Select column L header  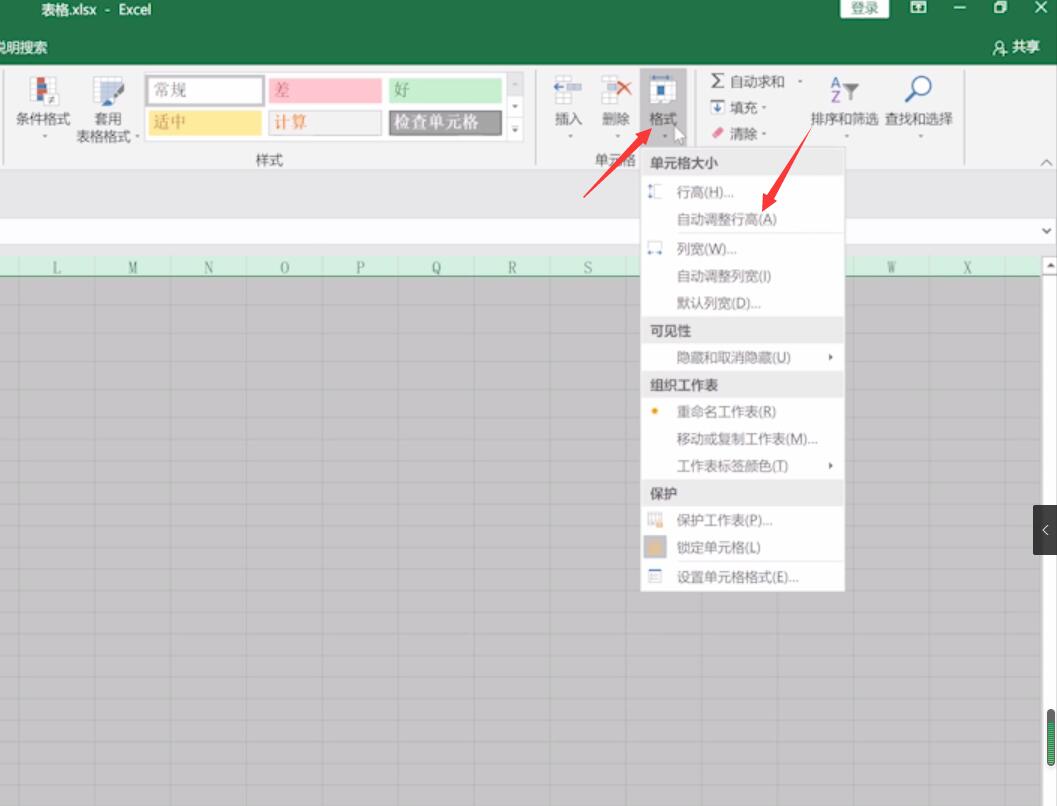tap(57, 268)
